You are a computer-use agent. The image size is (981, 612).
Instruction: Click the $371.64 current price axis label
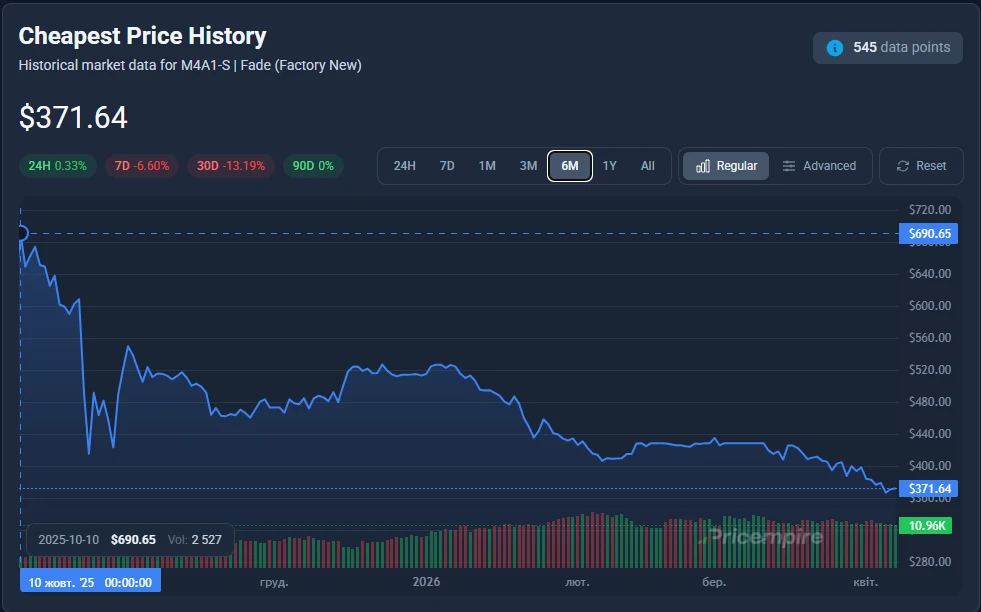(929, 488)
